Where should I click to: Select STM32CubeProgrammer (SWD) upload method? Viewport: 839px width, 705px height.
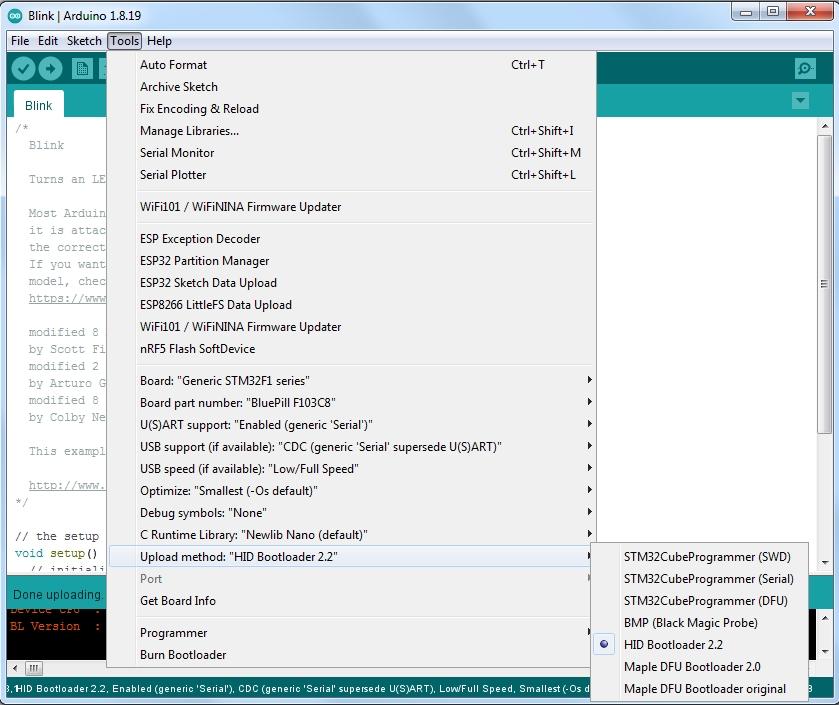click(x=700, y=557)
